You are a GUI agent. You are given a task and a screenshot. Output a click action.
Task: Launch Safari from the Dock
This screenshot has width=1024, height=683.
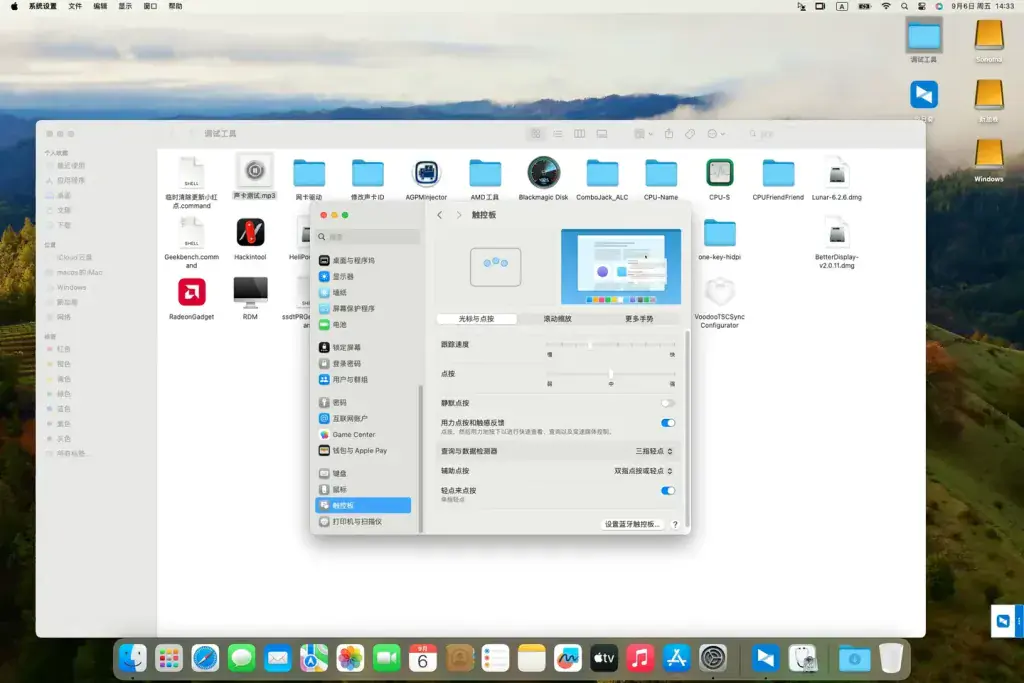205,658
